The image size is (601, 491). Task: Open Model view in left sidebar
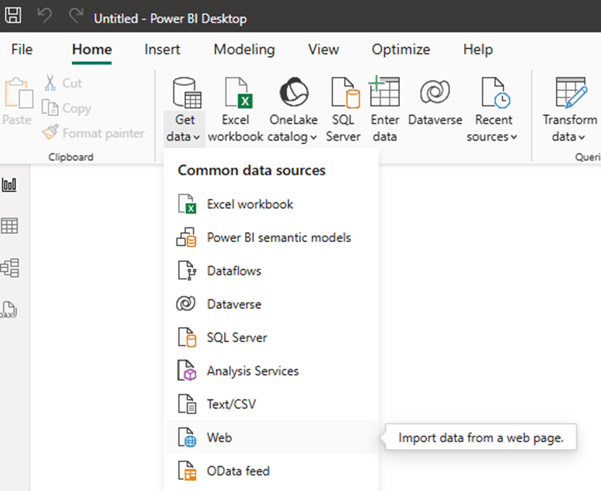coord(11,267)
